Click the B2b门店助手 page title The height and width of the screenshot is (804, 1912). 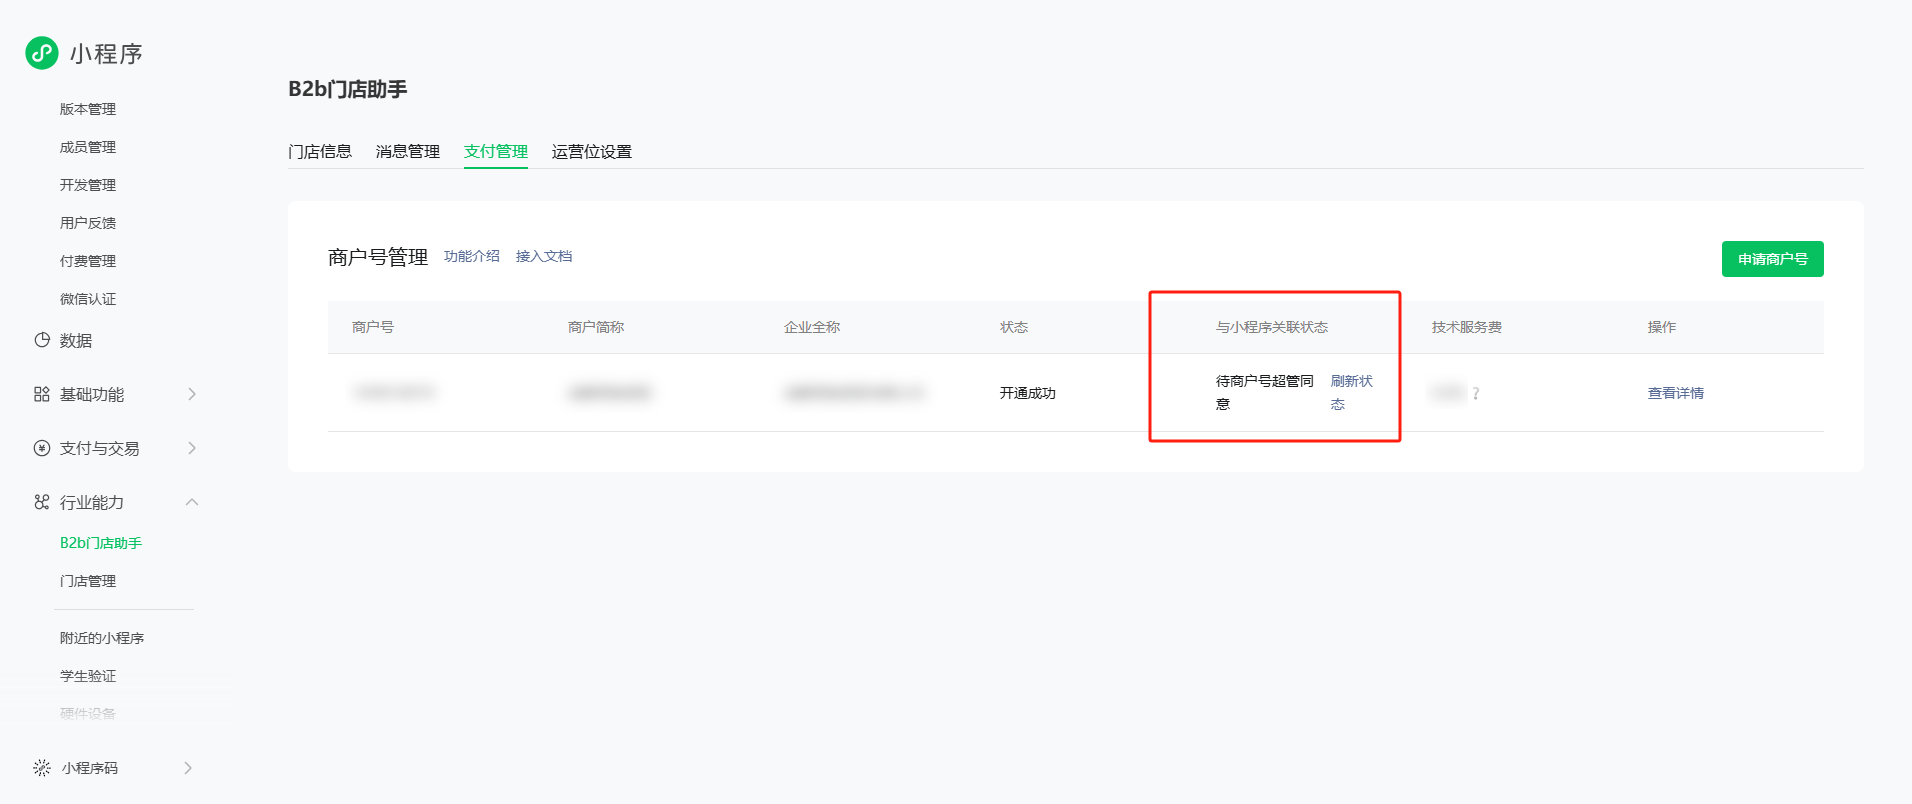[348, 89]
